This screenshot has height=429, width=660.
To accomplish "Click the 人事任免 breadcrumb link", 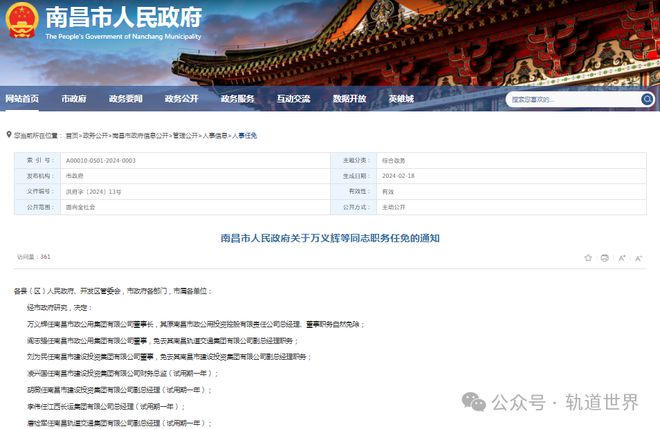I will point(244,136).
